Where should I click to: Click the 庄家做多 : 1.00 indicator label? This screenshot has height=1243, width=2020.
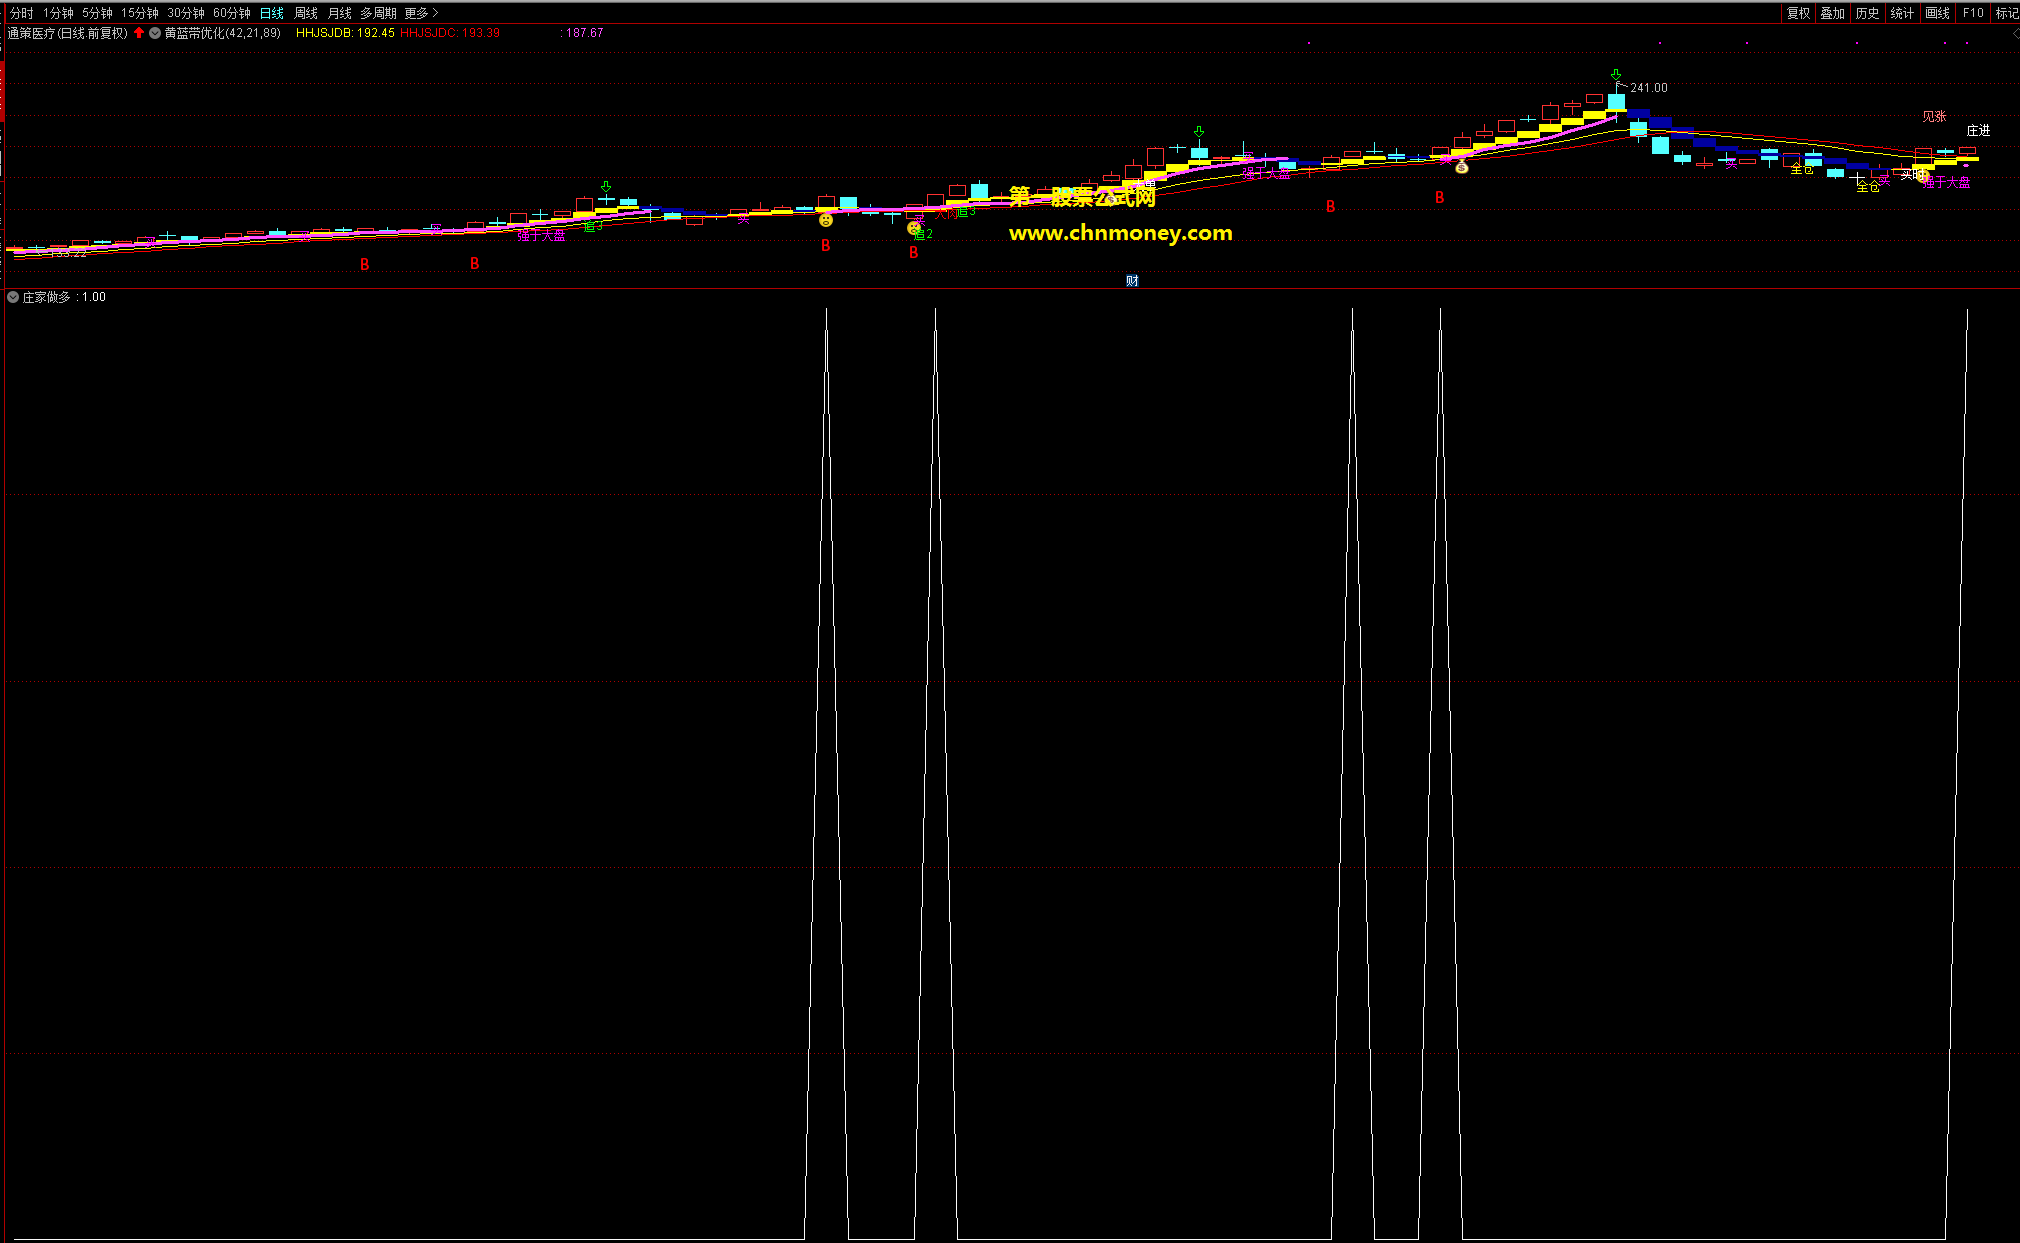coord(64,297)
